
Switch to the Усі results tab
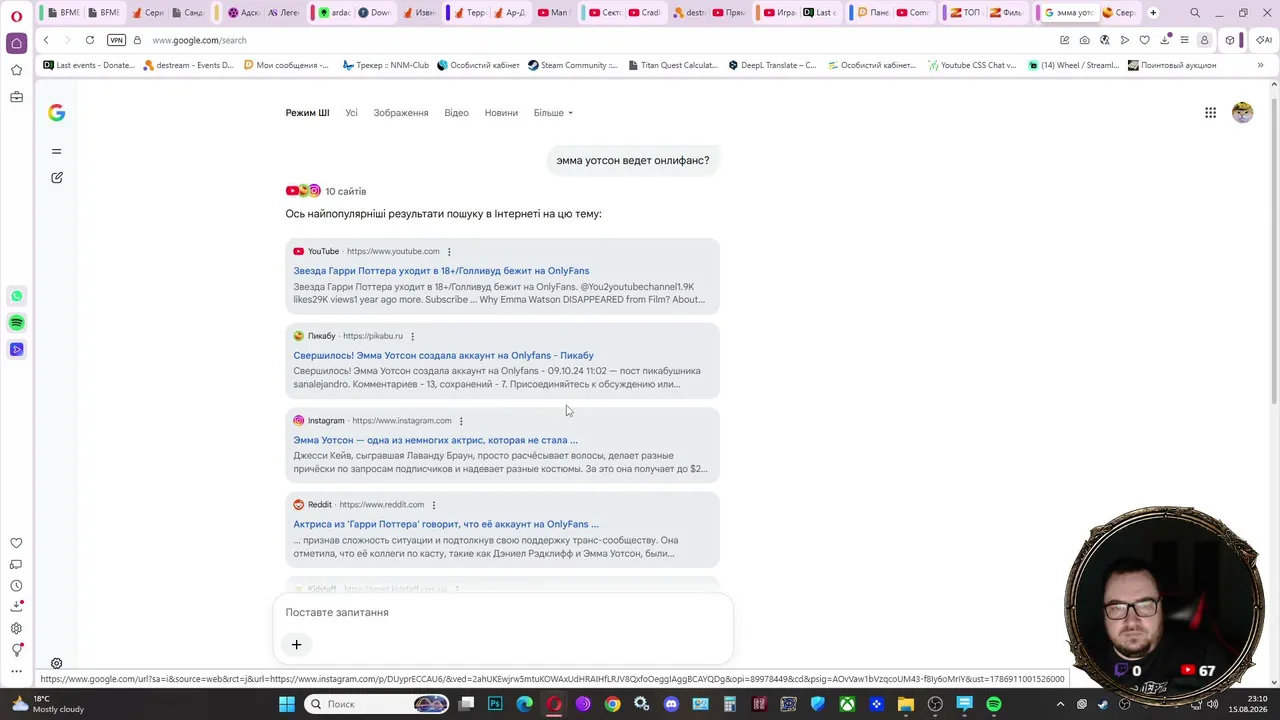(x=351, y=113)
